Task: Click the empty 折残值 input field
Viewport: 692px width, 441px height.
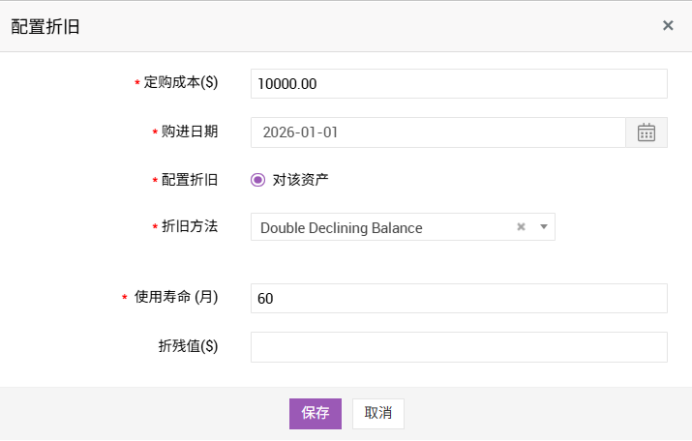Action: click(458, 347)
